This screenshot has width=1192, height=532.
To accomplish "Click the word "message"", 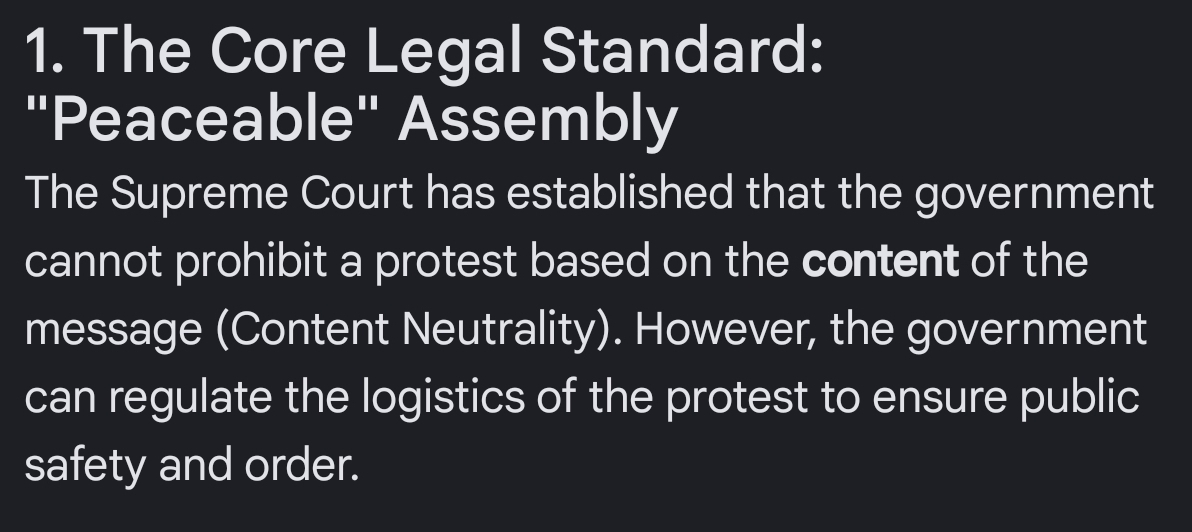I will coord(113,329).
